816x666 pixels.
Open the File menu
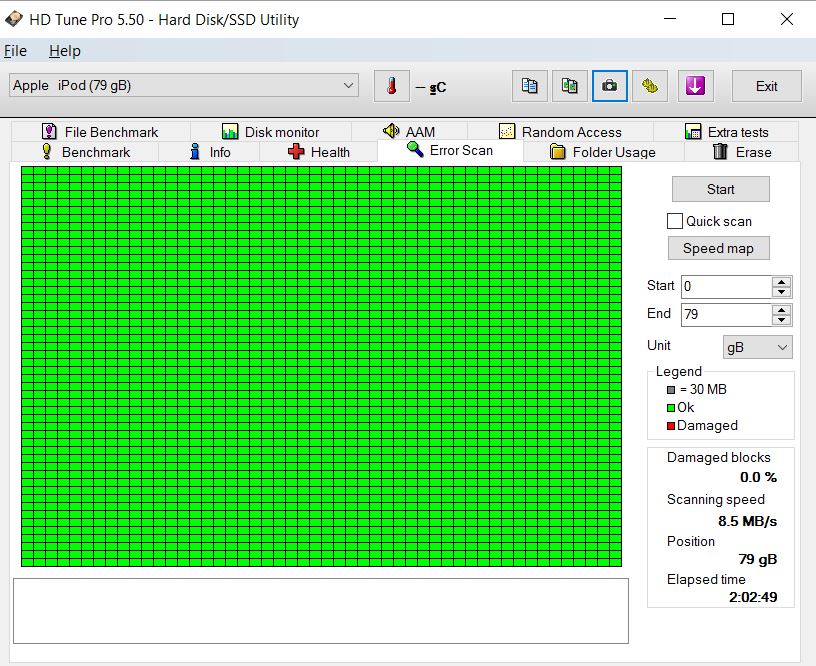[x=15, y=51]
